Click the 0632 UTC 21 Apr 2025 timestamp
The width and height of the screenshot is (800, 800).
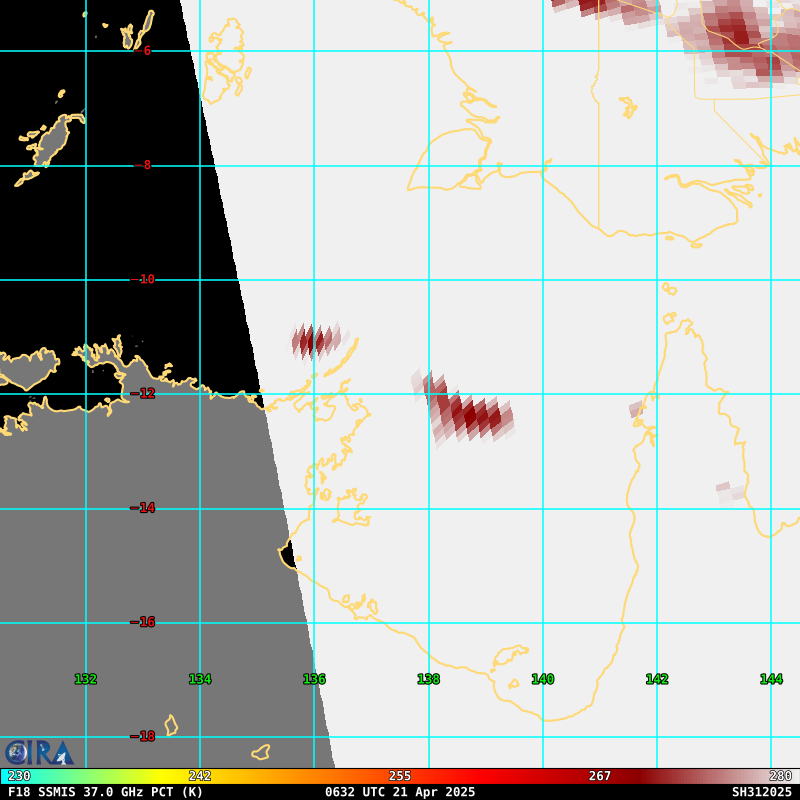pos(400,792)
